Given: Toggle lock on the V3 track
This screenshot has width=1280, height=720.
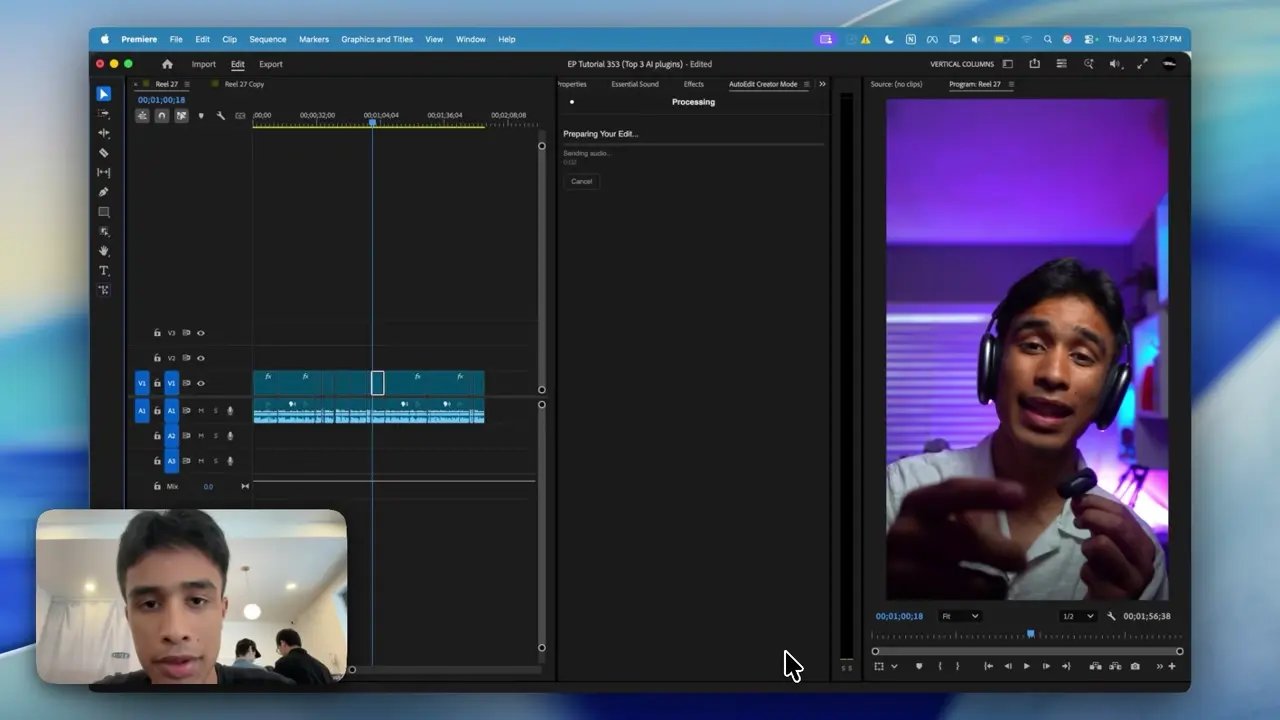Looking at the screenshot, I should click(x=157, y=333).
